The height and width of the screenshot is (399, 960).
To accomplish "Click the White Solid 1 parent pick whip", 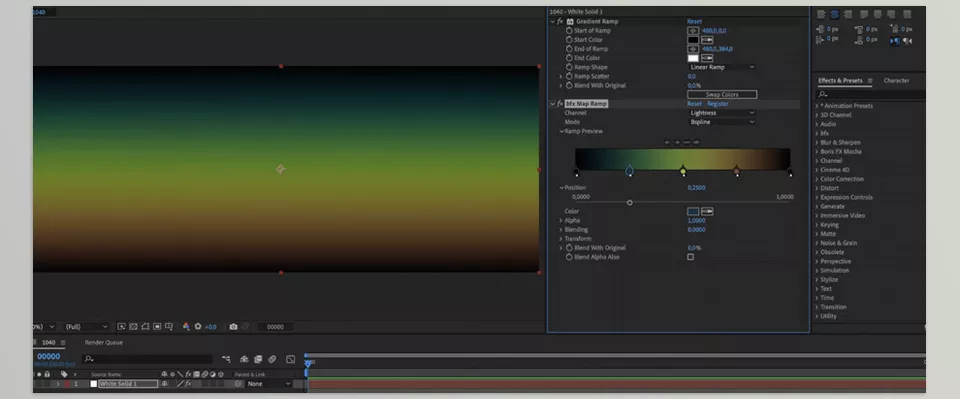I will 238,384.
